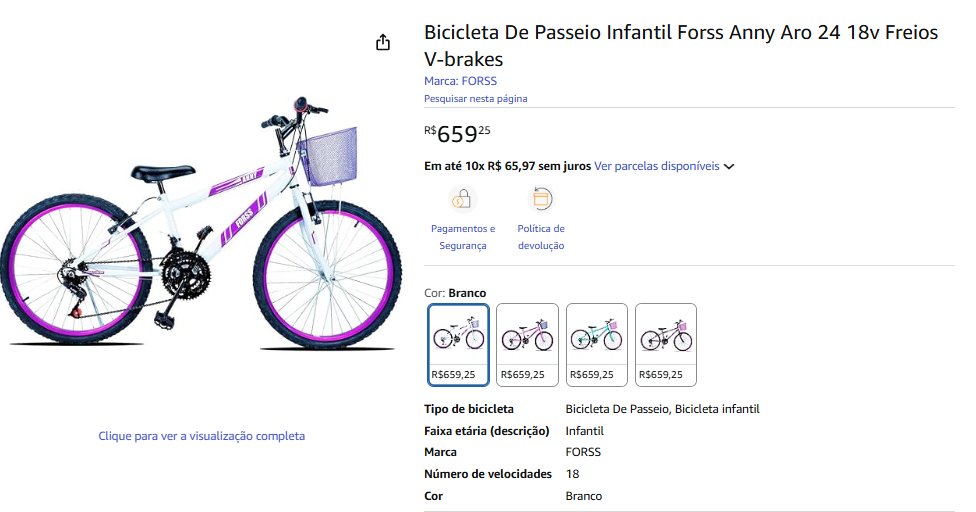Click to view the full product visualization

tap(201, 436)
